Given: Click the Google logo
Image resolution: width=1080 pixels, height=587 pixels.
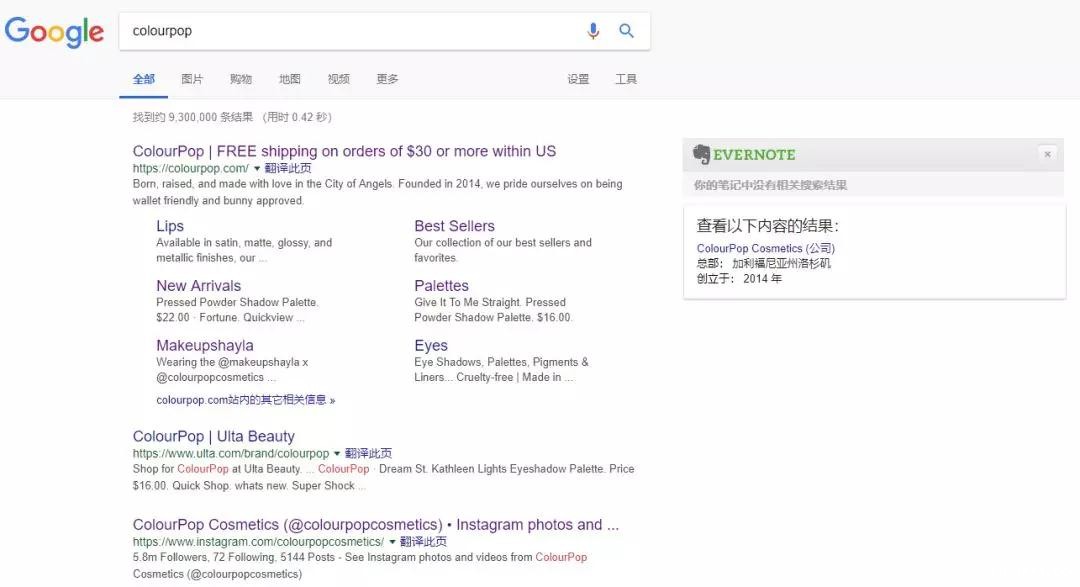Looking at the screenshot, I should (x=54, y=32).
